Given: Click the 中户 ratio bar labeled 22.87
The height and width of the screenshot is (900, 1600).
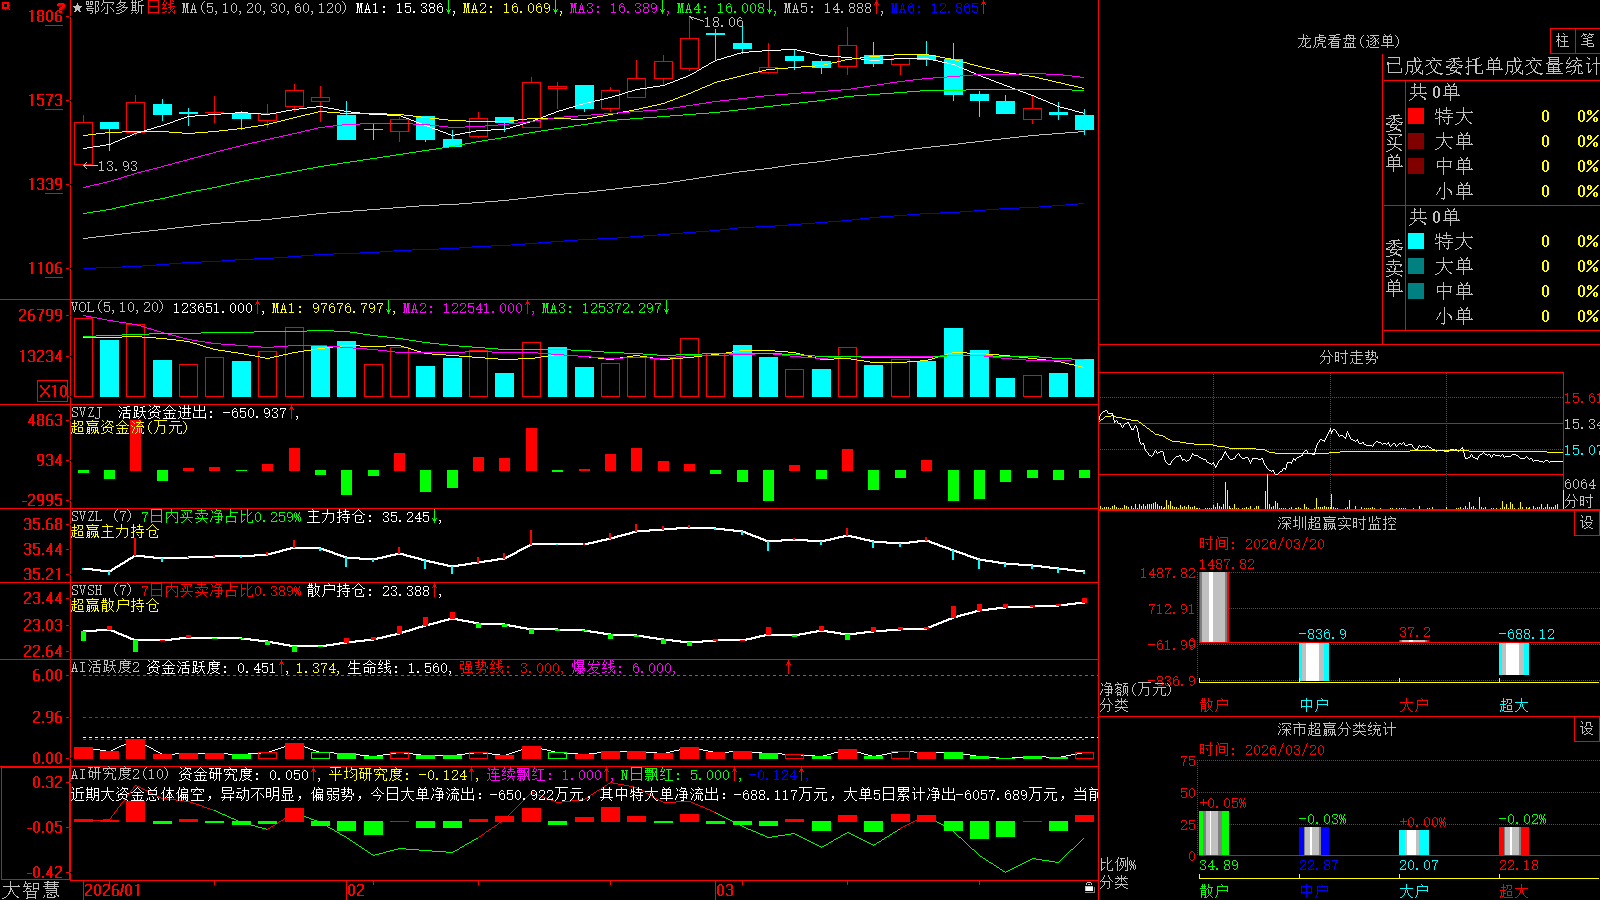Looking at the screenshot, I should tap(1314, 841).
